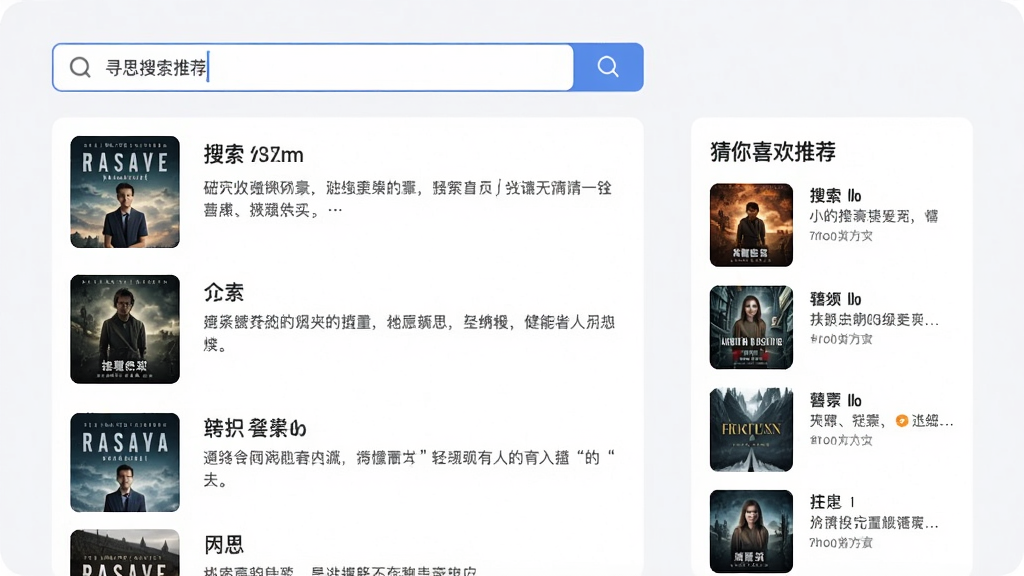
Task: Open result title 搜索 /32m
Action: click(x=253, y=155)
